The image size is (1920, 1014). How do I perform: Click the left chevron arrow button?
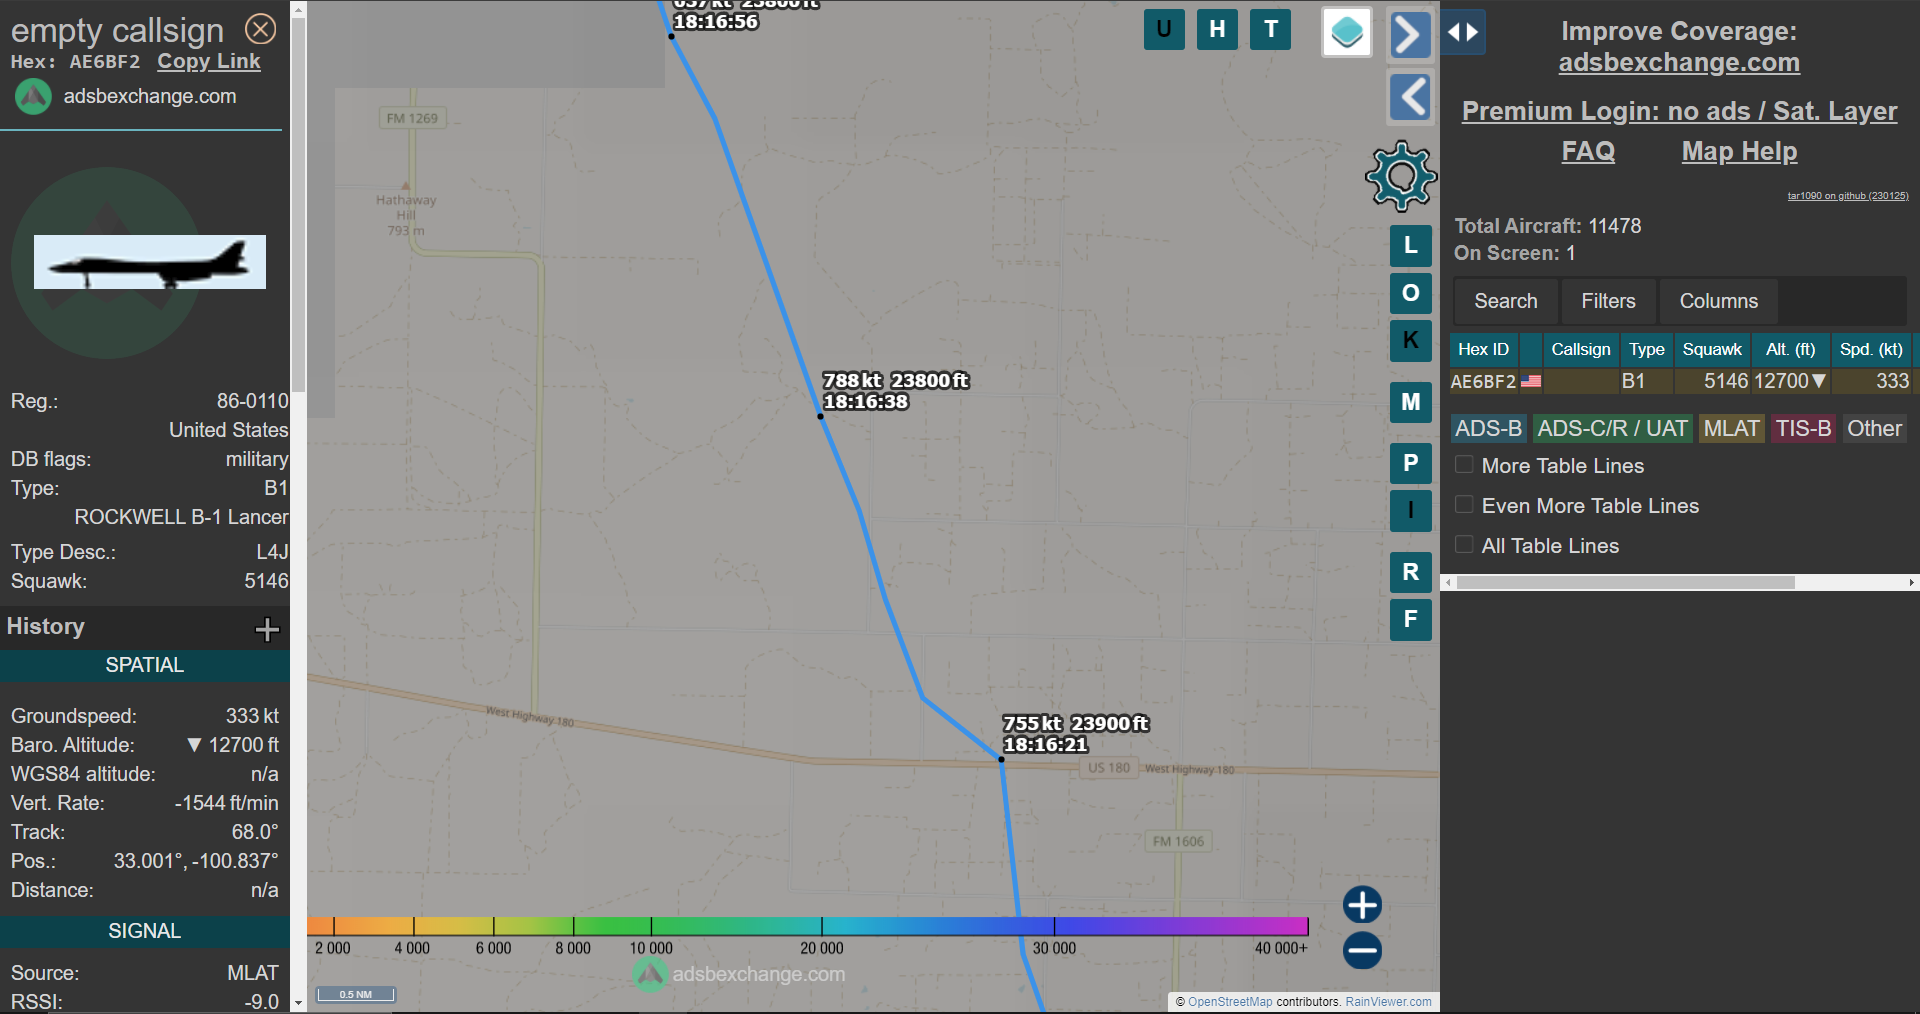click(1410, 97)
